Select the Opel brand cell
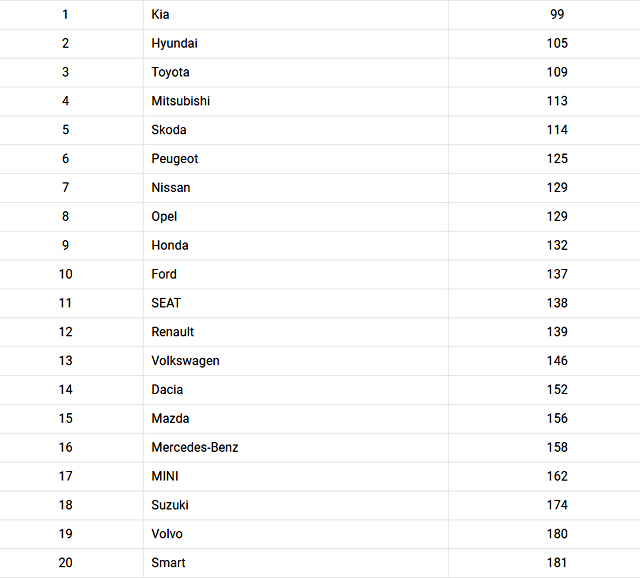 click(x=164, y=216)
